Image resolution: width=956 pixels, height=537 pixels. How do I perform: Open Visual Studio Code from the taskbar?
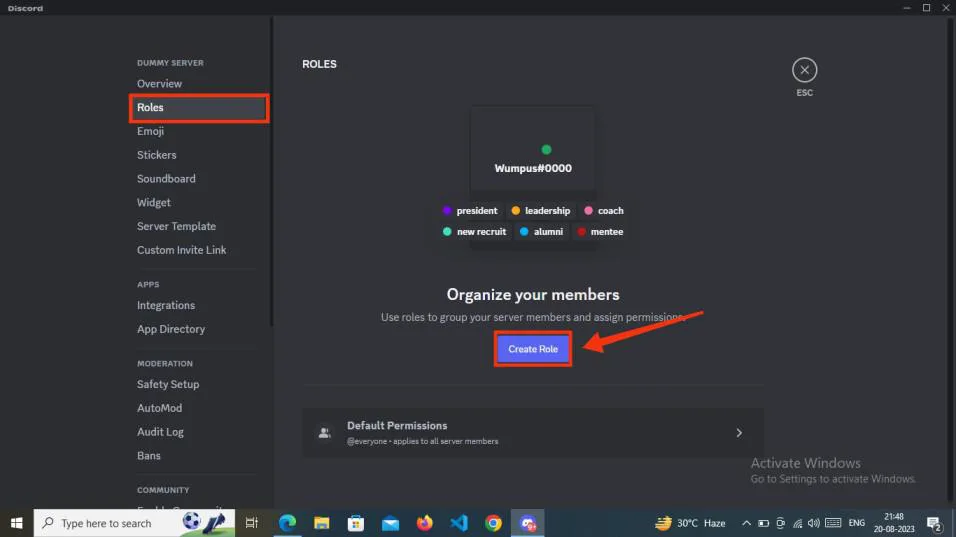pos(458,523)
